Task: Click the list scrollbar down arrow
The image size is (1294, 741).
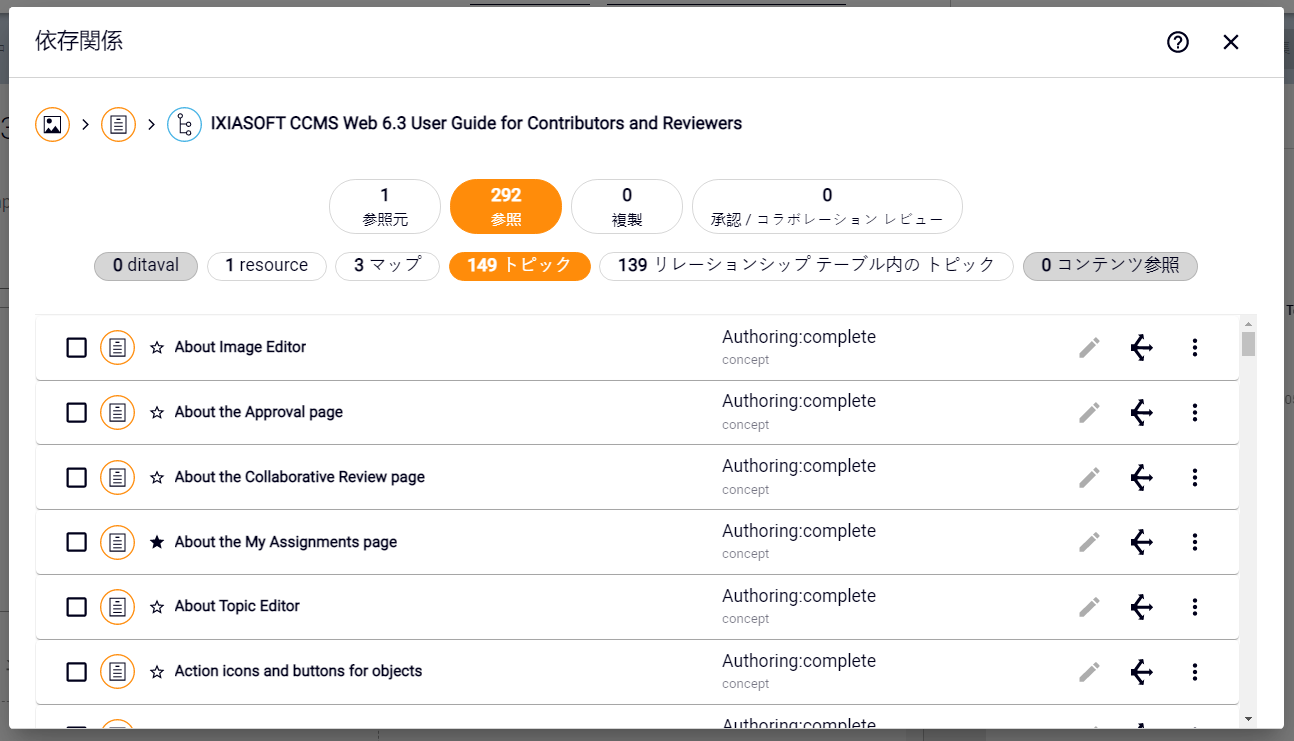Action: pos(1248,719)
